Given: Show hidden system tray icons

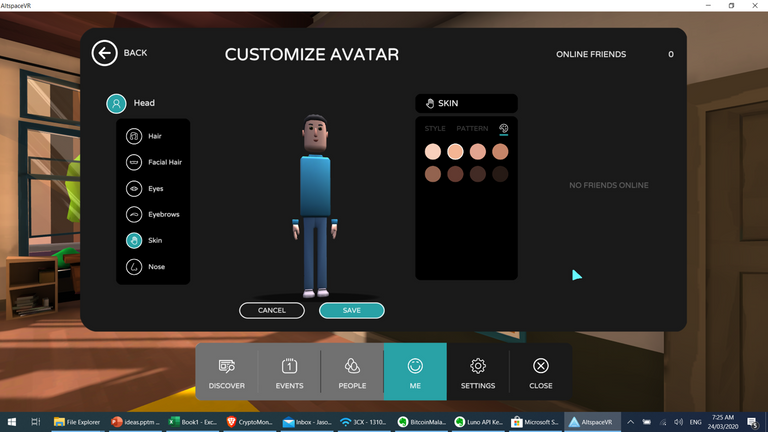Looking at the screenshot, I should 630,422.
